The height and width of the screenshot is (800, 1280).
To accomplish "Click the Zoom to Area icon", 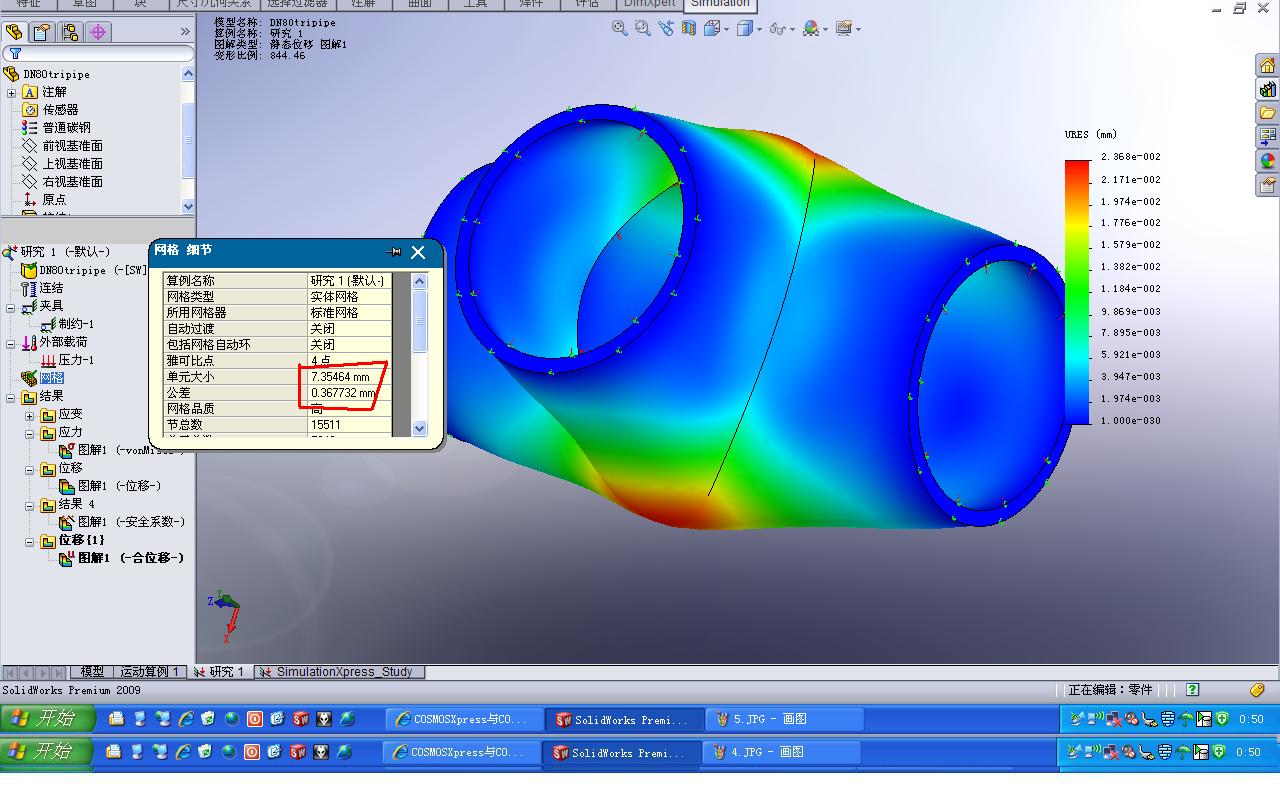I will point(643,28).
